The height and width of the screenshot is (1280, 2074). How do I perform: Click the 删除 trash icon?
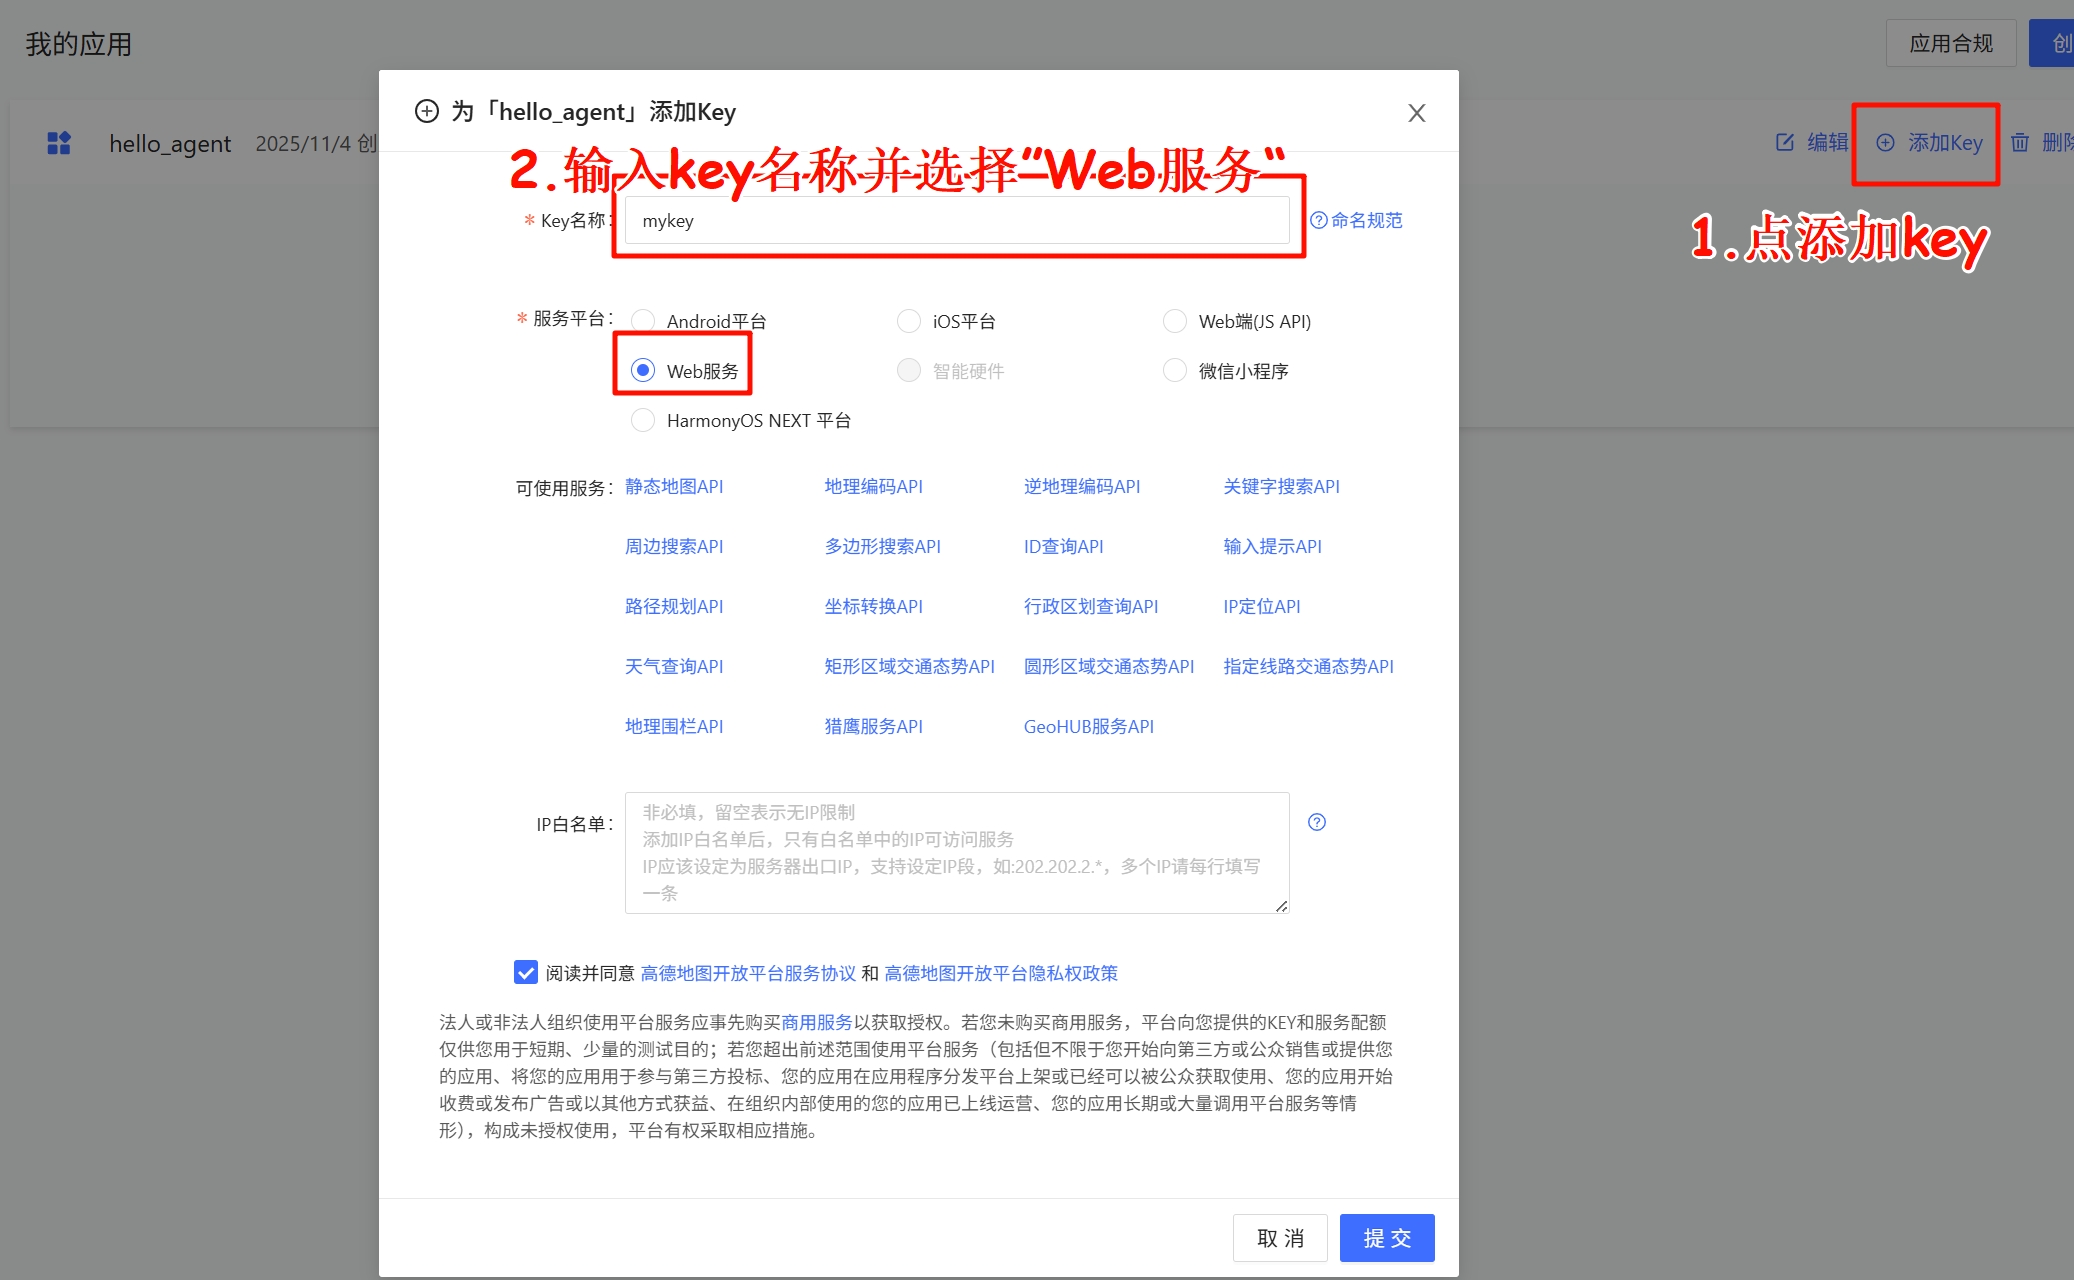2021,142
